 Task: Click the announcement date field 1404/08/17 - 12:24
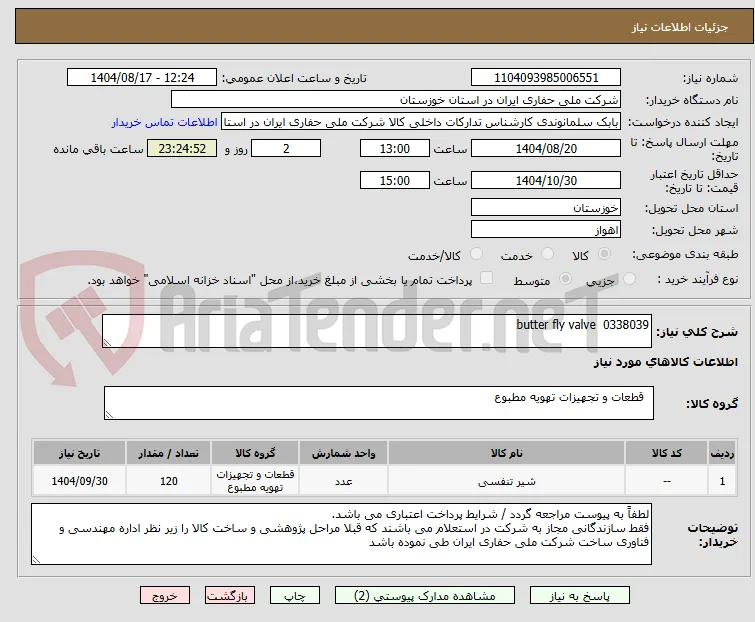click(x=142, y=78)
